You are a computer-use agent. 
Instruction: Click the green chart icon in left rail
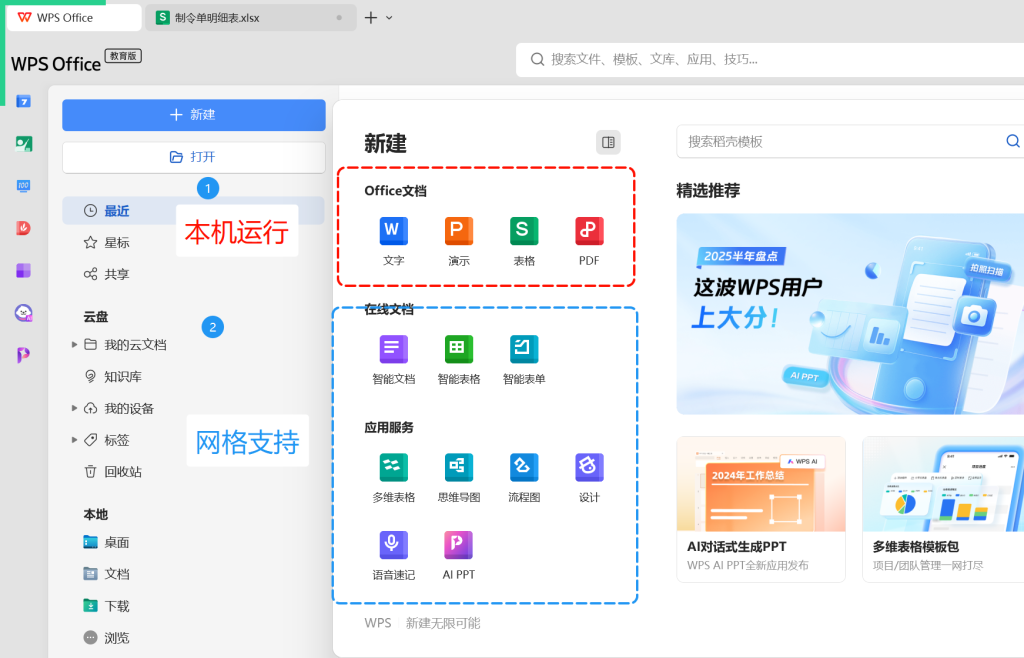point(24,144)
